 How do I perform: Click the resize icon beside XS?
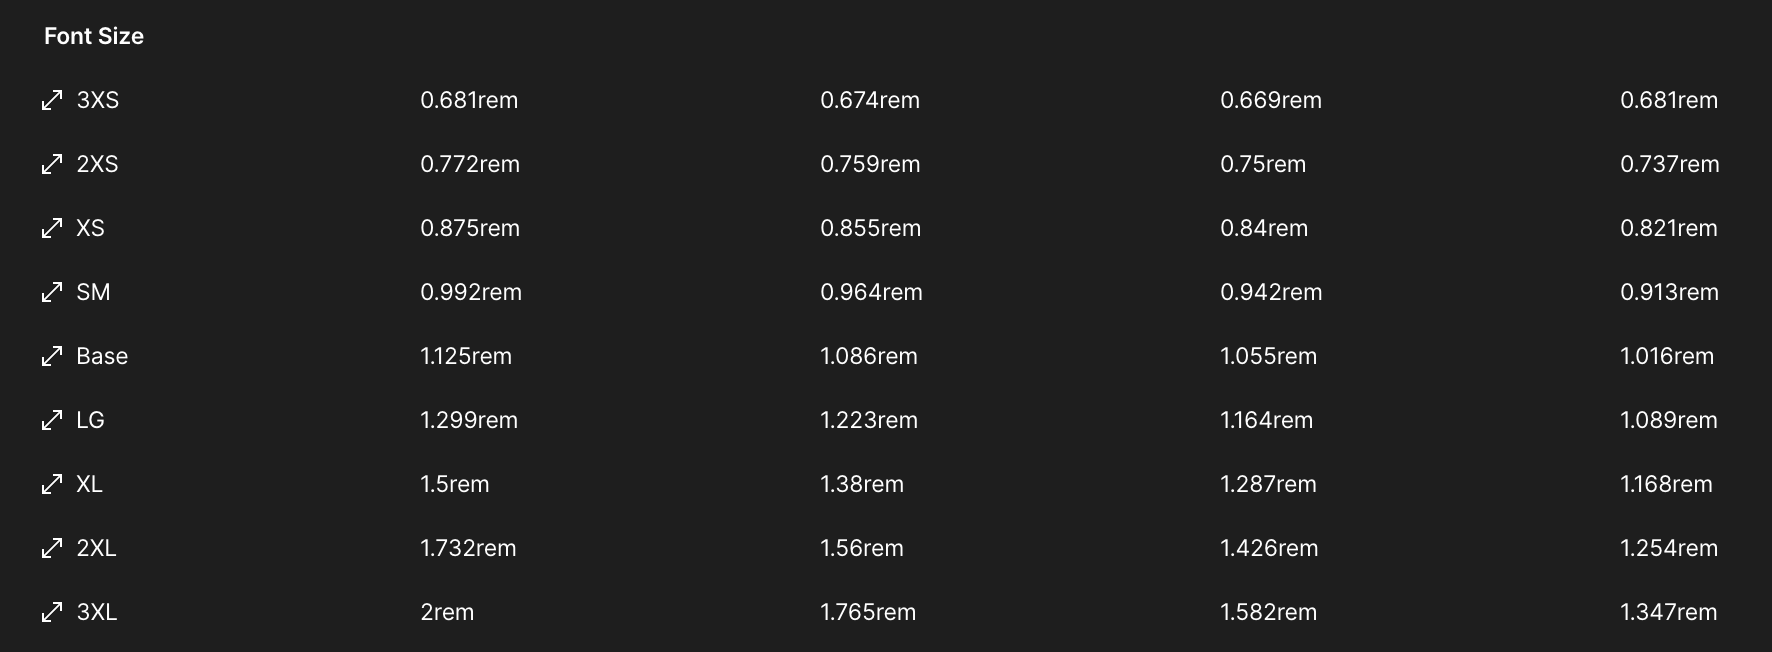click(52, 228)
